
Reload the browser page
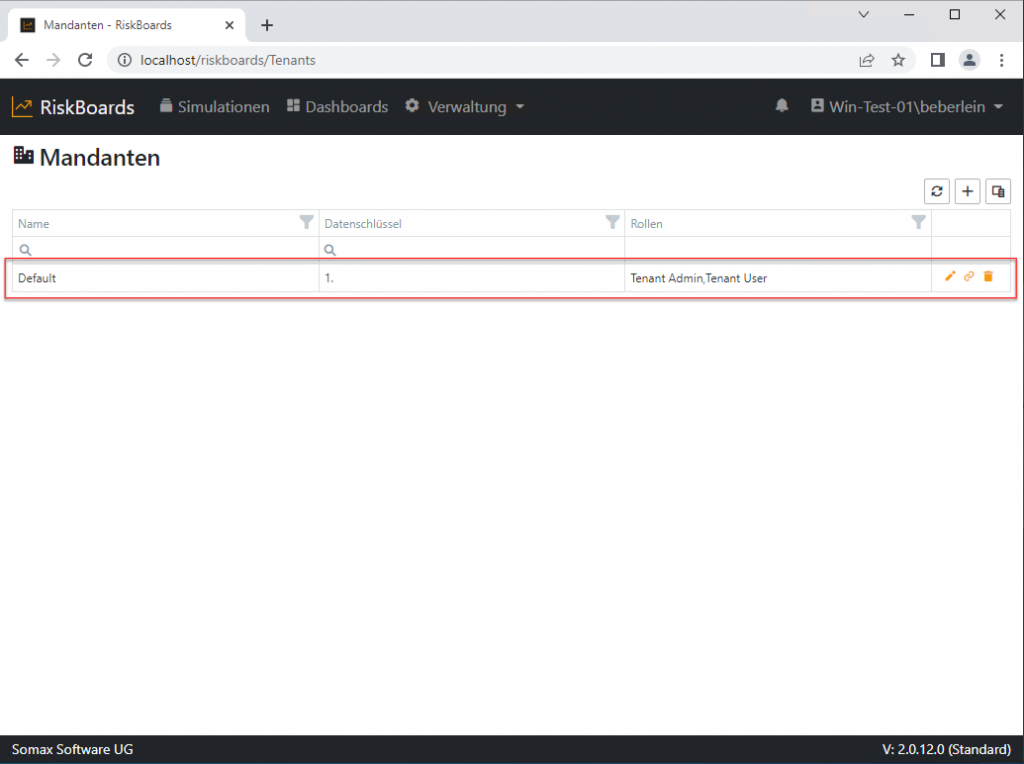point(85,60)
